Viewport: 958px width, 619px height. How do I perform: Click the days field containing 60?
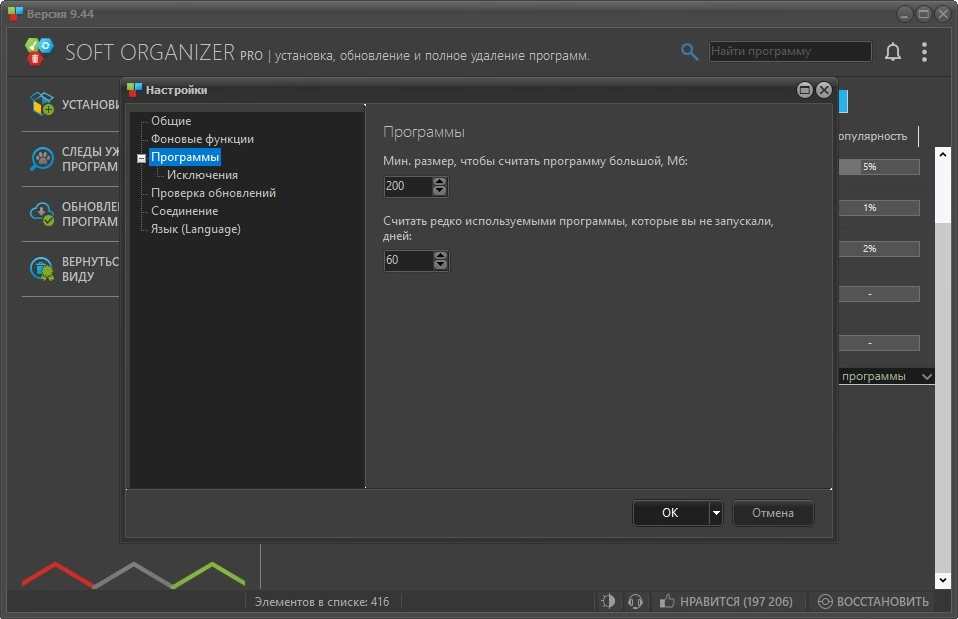click(x=408, y=260)
